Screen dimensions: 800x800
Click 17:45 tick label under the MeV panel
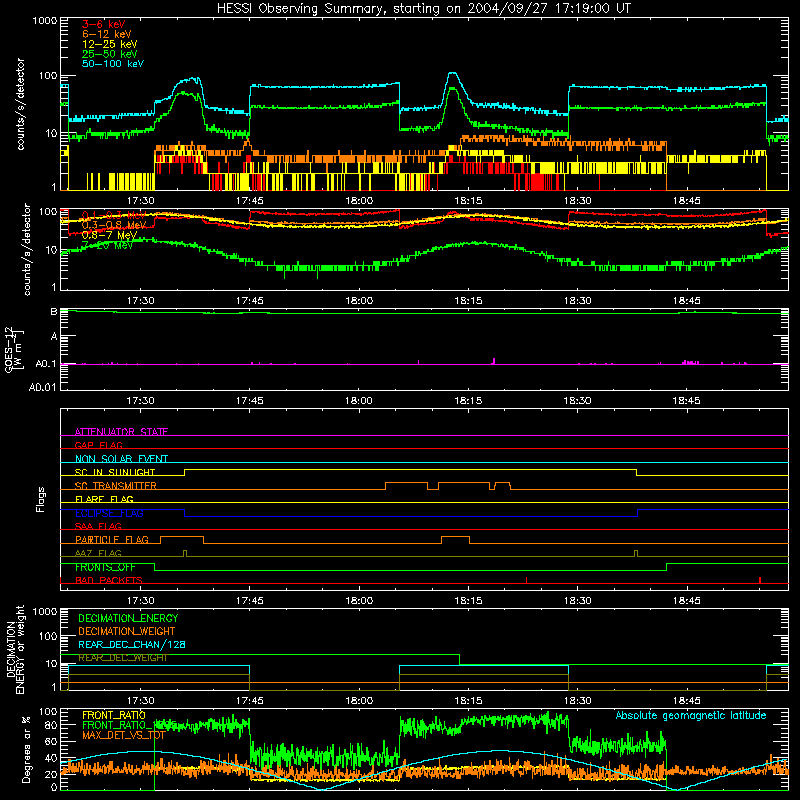point(249,301)
